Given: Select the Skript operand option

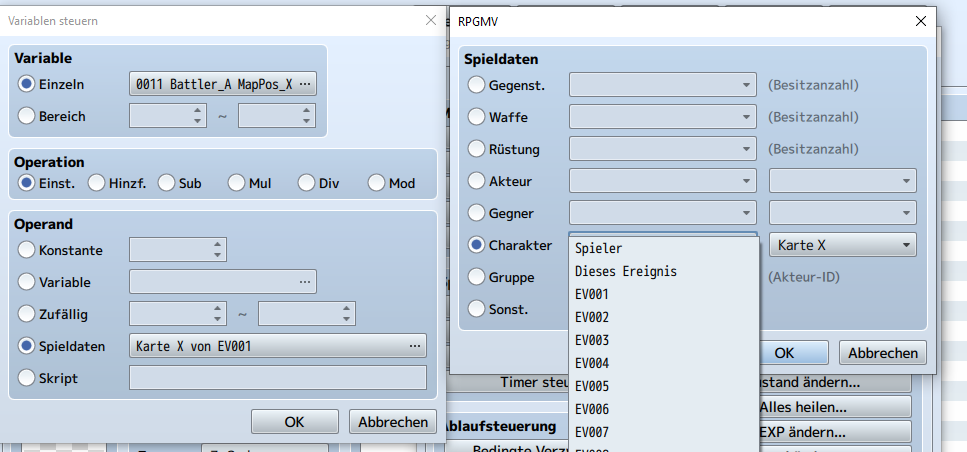Looking at the screenshot, I should click(27, 378).
